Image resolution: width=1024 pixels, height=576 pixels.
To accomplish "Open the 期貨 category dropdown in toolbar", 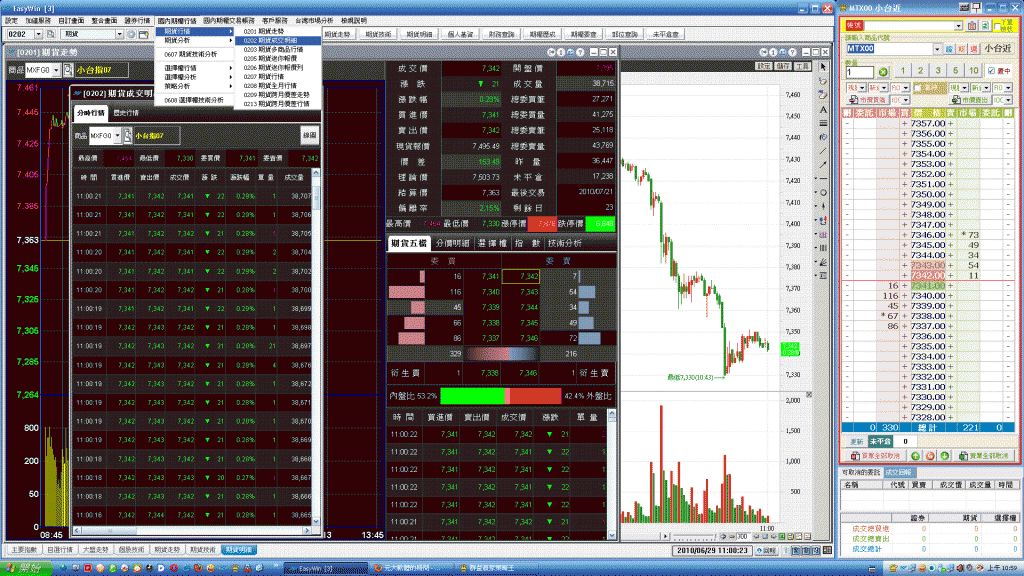I will pyautogui.click(x=119, y=34).
